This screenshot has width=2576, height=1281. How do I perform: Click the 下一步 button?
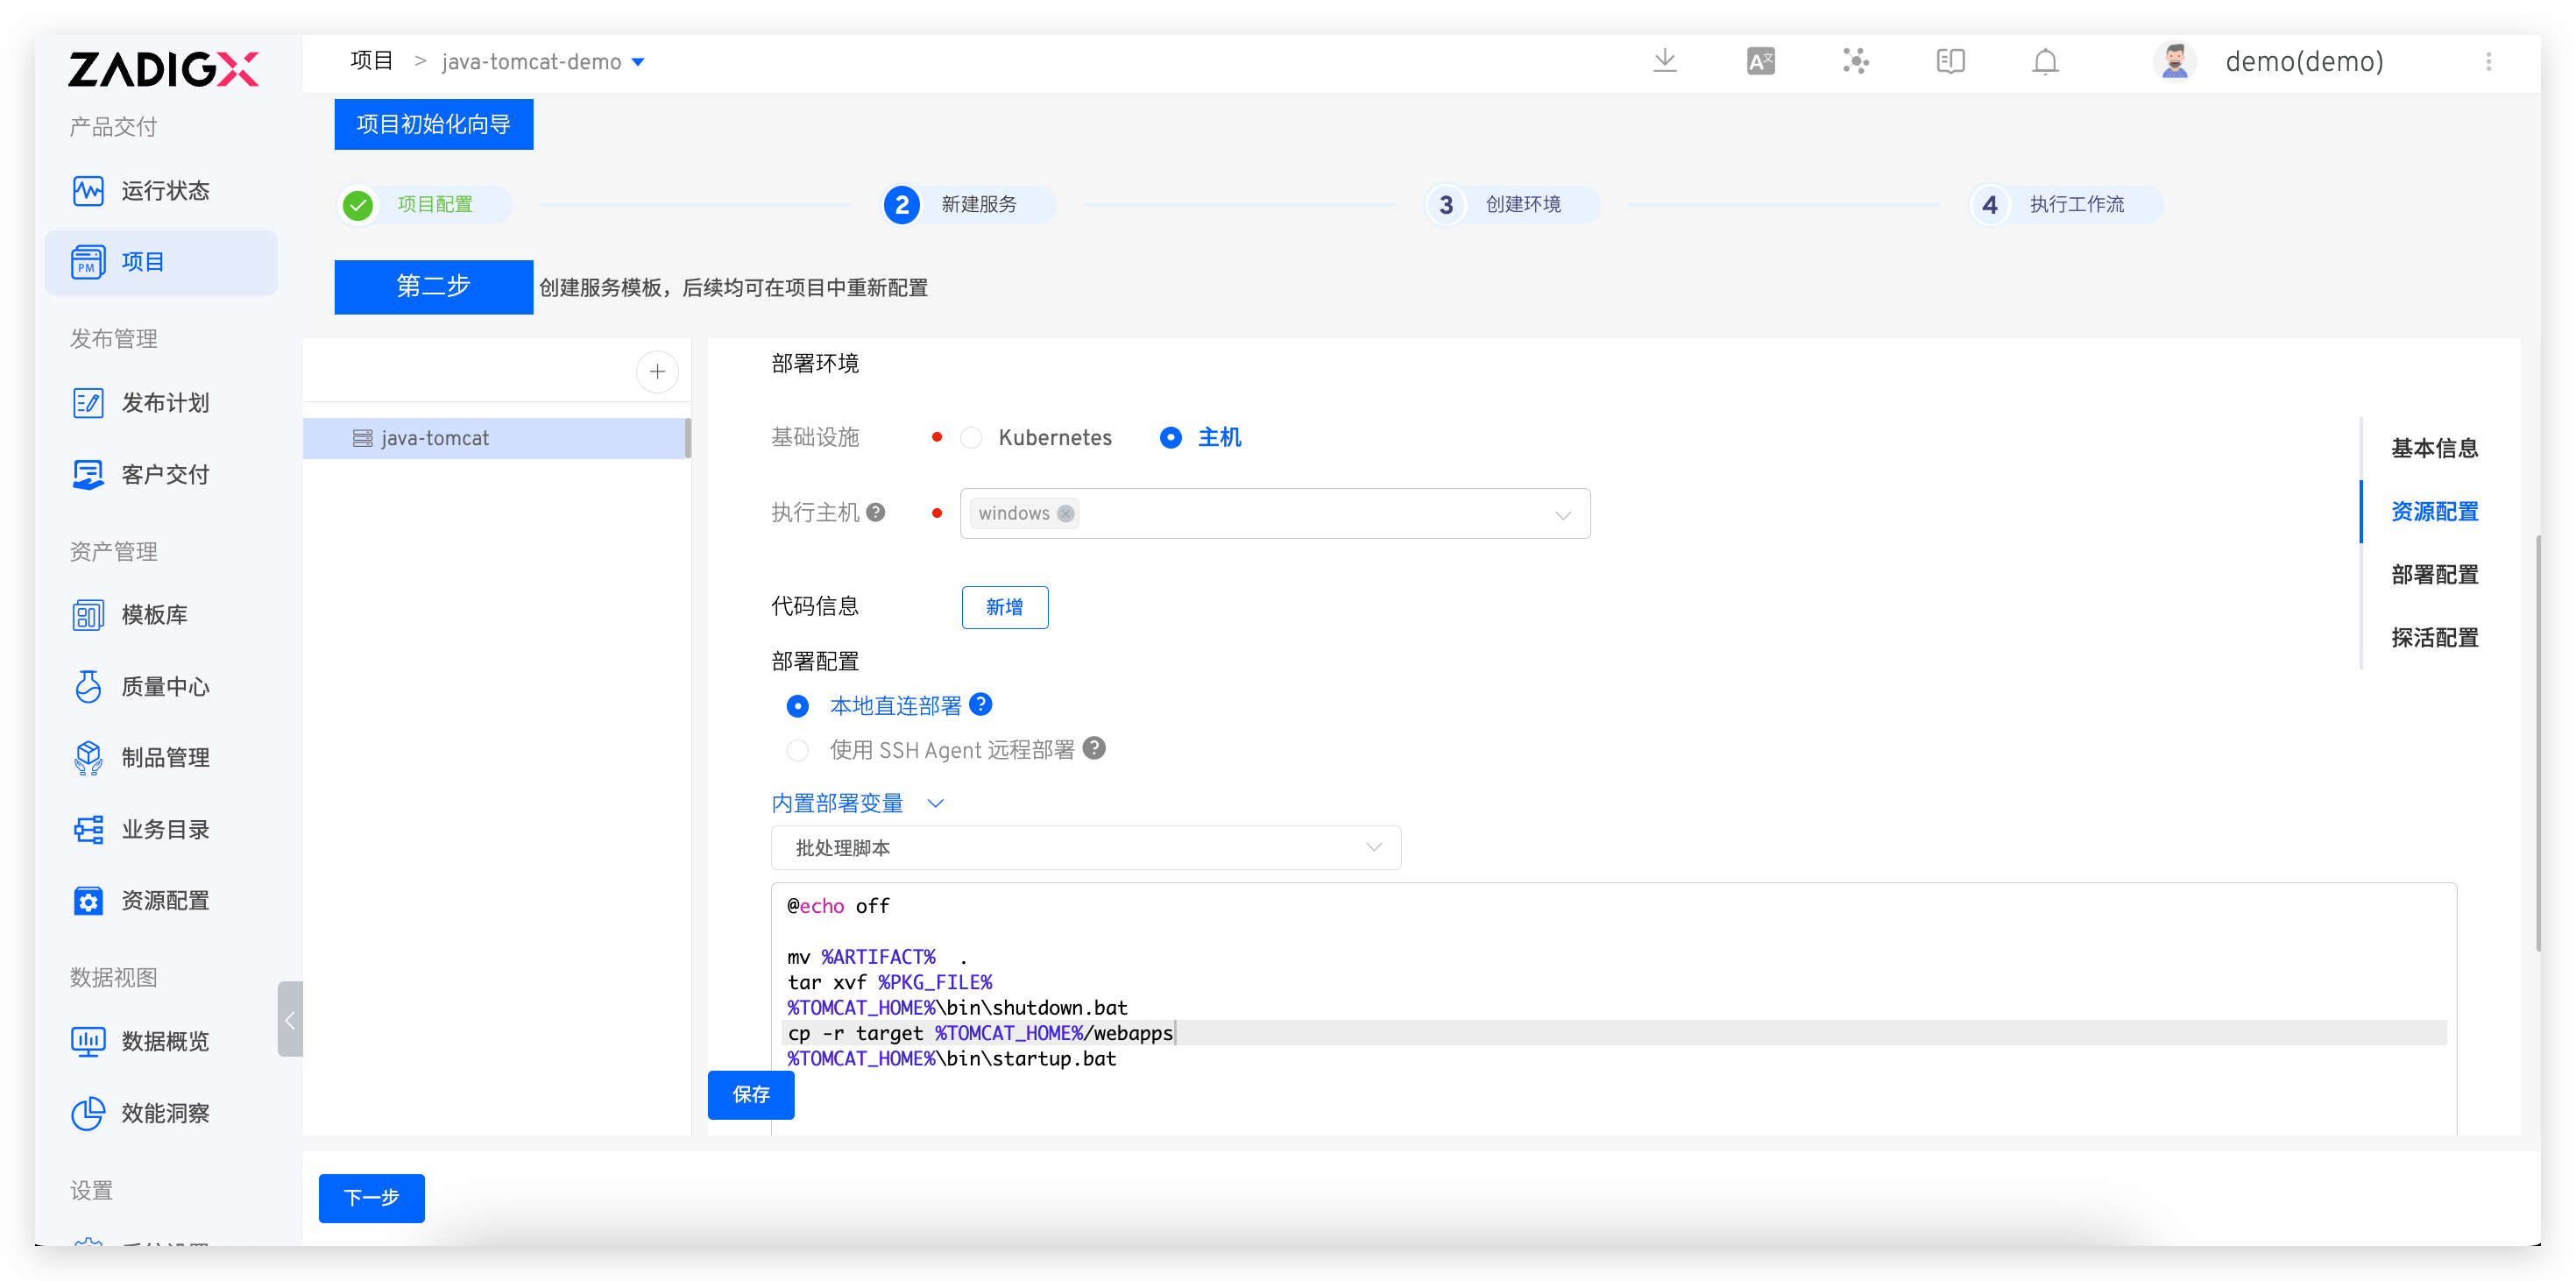coord(371,1198)
